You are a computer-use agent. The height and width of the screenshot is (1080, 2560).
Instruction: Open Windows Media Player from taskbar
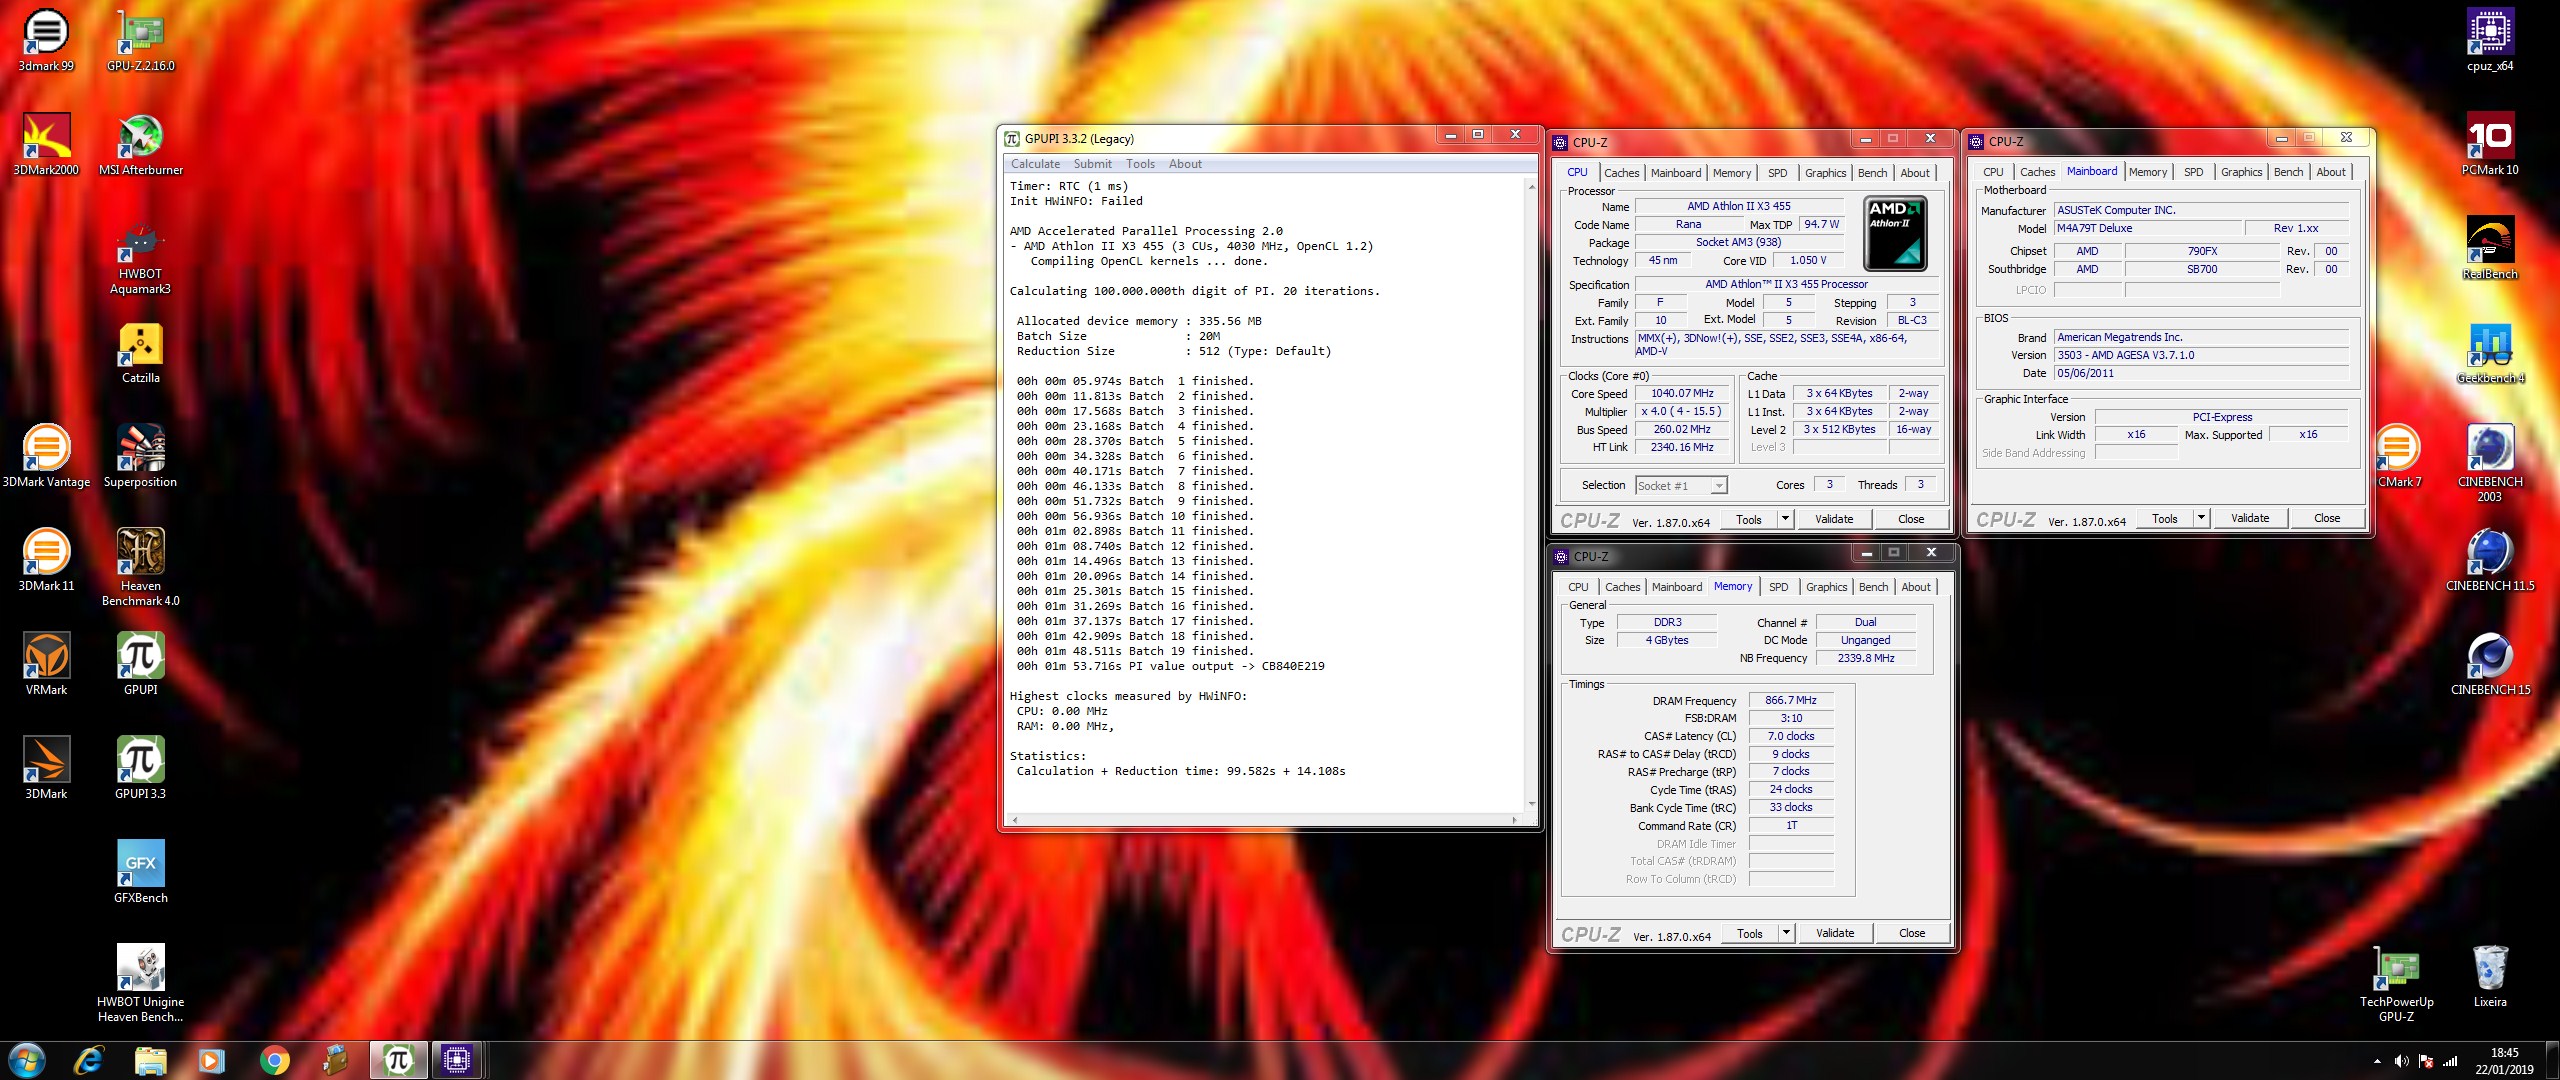point(212,1060)
